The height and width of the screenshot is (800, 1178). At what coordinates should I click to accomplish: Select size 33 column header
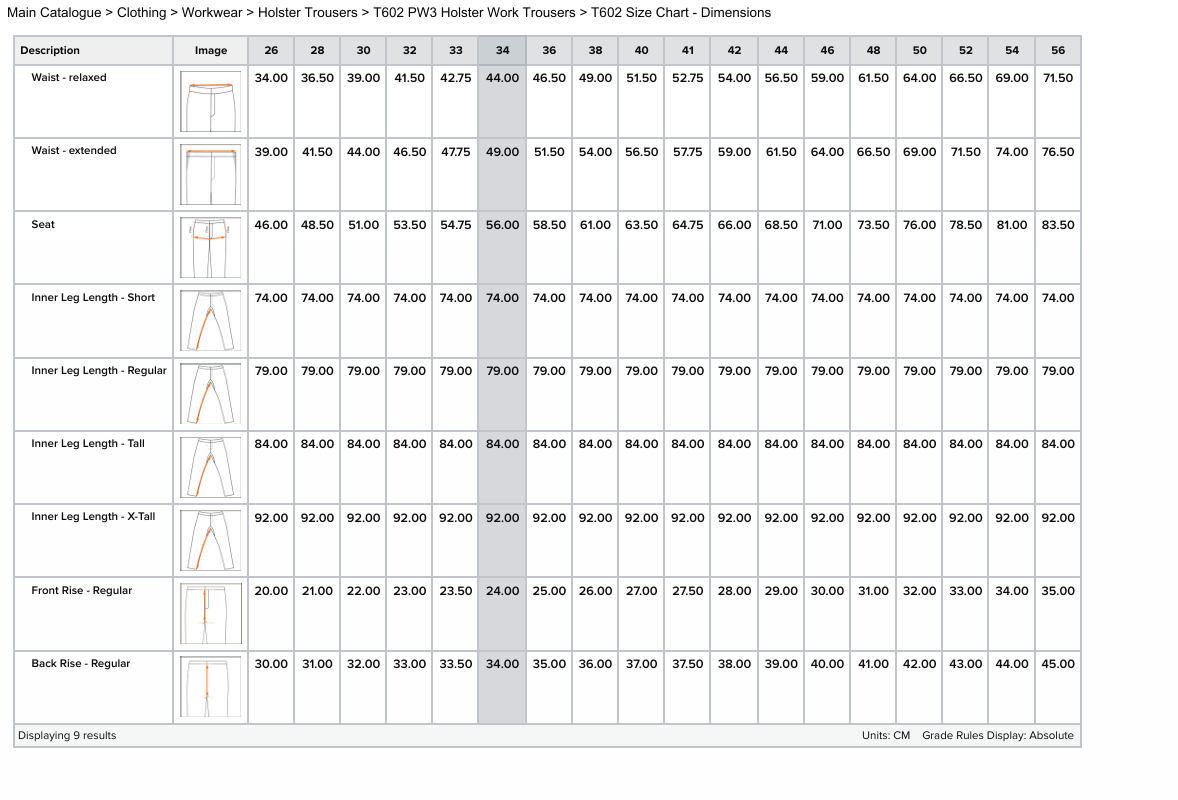456,50
